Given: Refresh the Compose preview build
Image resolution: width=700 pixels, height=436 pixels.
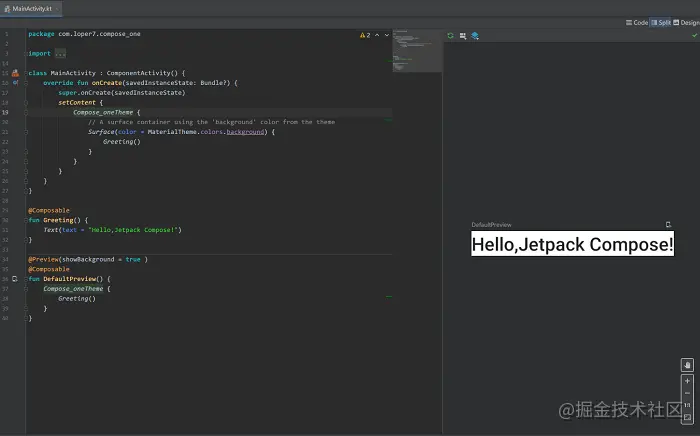Looking at the screenshot, I should (x=450, y=36).
